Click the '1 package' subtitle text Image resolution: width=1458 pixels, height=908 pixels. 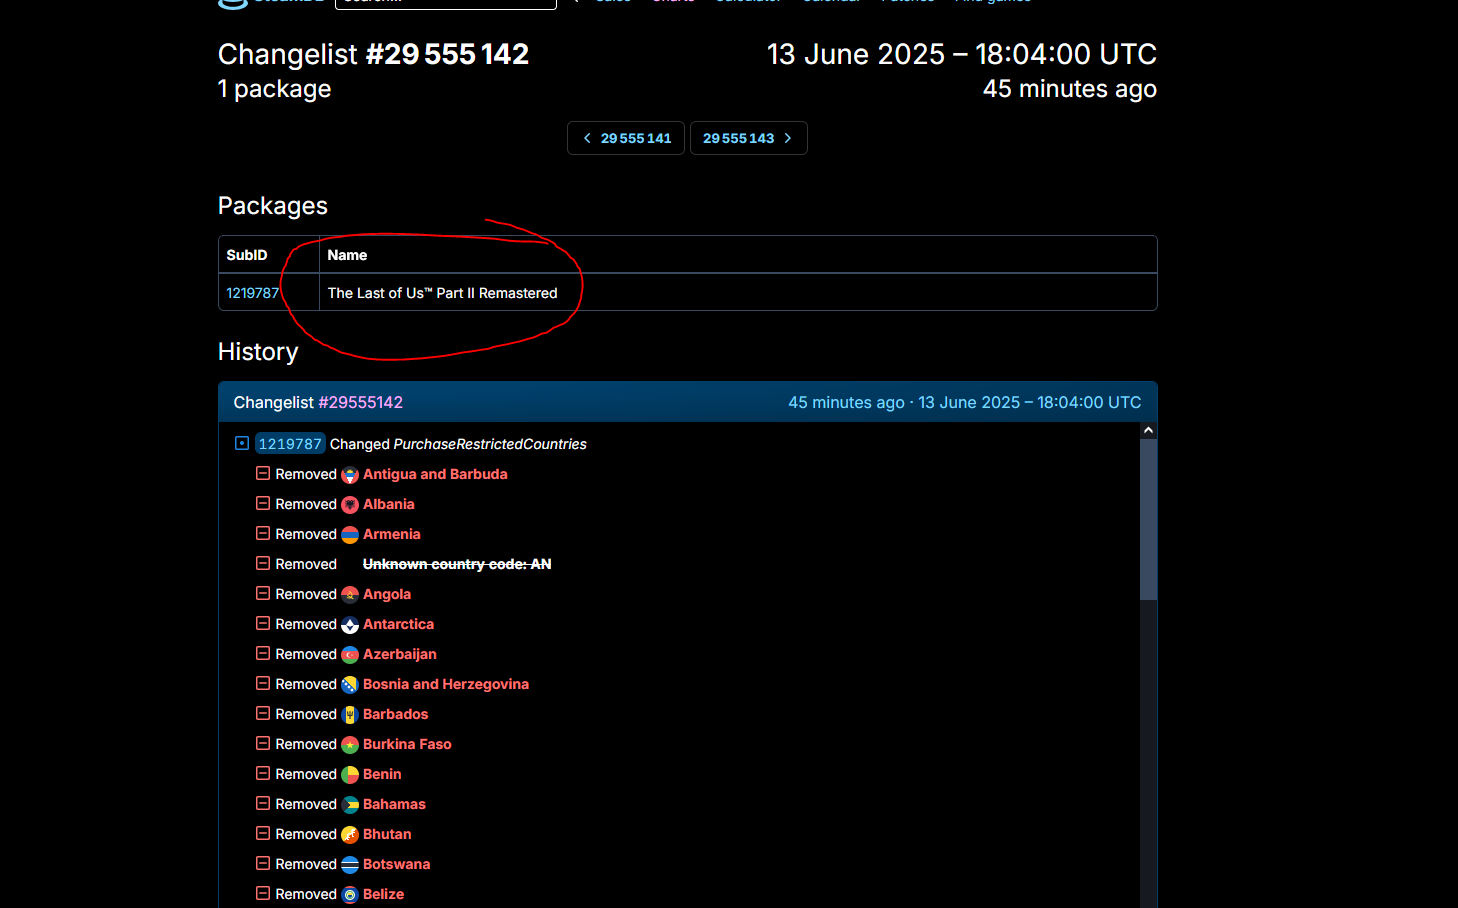click(x=275, y=89)
